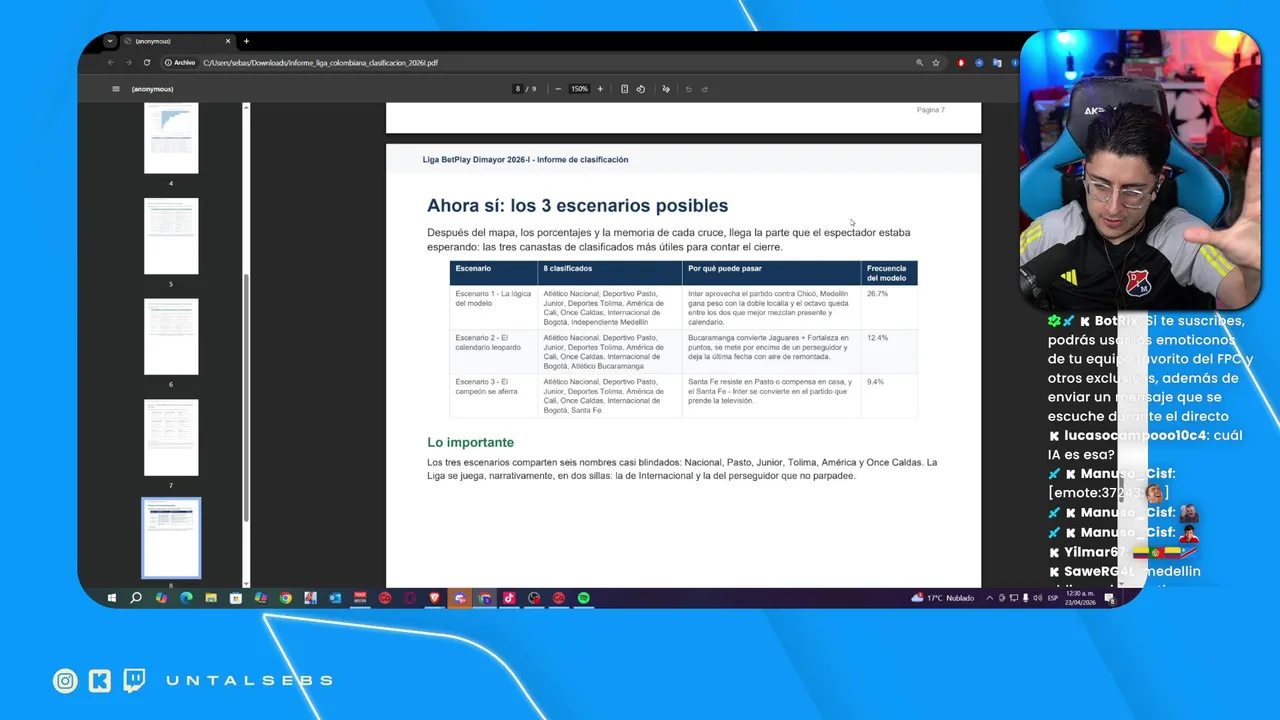This screenshot has height=720, width=1280.
Task: Open page 6 thumbnail in sidebar
Action: pos(171,337)
